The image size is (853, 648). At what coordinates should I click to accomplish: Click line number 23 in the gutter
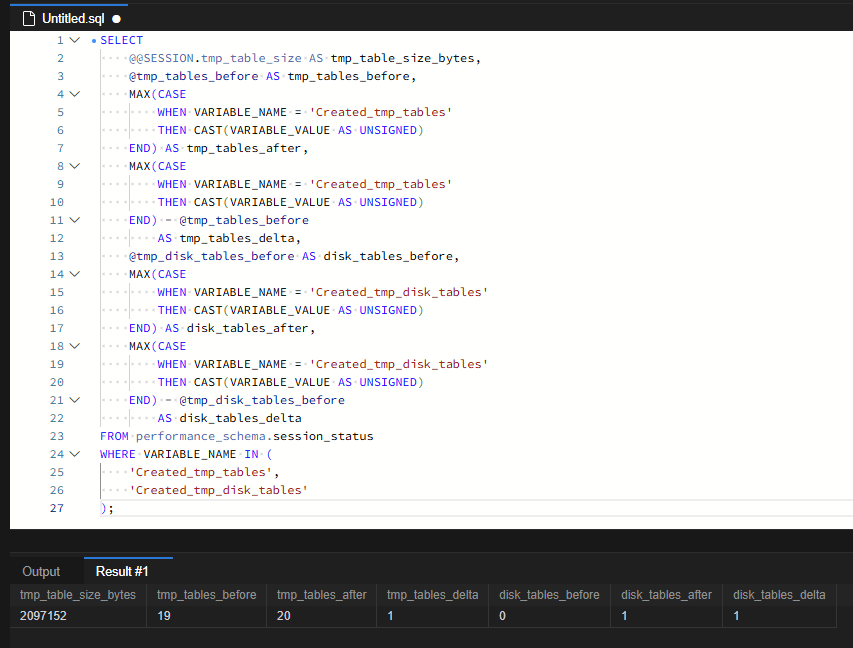coord(57,436)
